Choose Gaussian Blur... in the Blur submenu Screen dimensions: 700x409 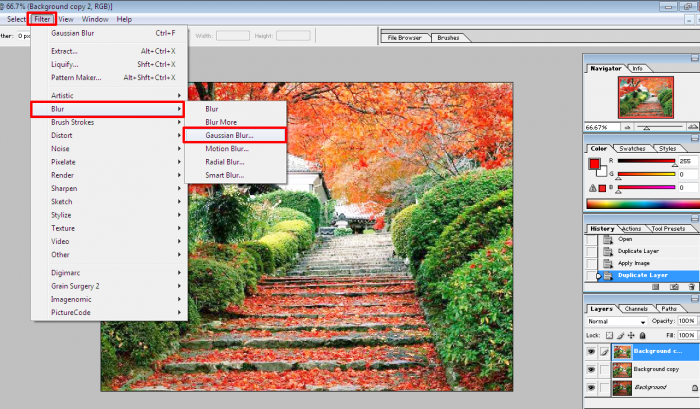pyautogui.click(x=235, y=135)
